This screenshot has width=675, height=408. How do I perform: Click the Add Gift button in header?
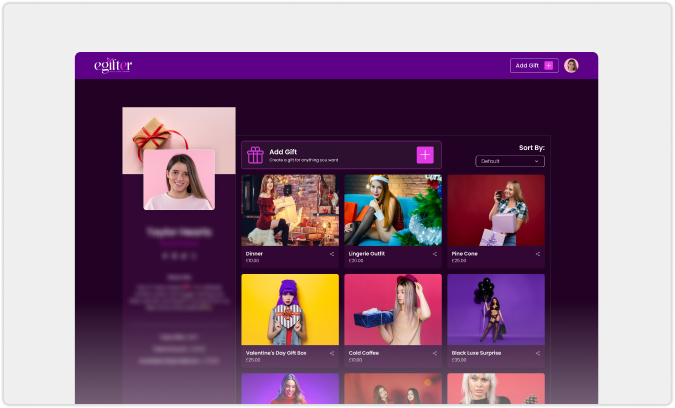(x=534, y=66)
